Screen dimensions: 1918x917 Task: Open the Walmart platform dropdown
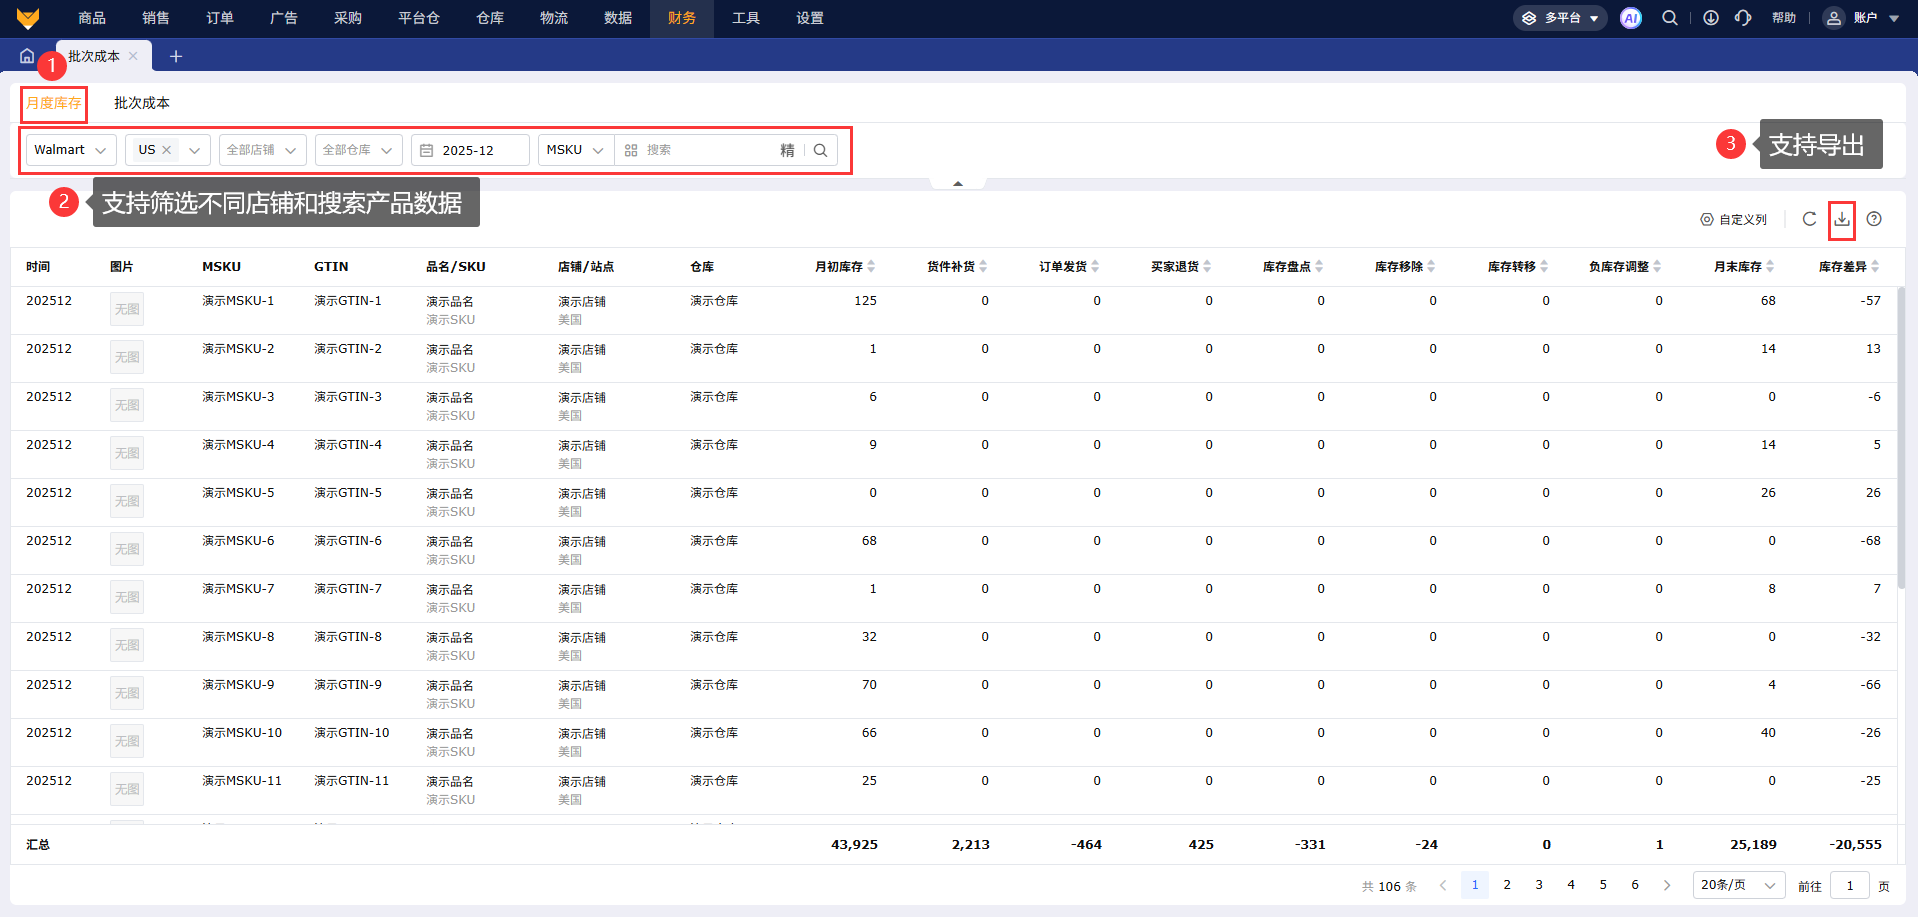click(70, 150)
